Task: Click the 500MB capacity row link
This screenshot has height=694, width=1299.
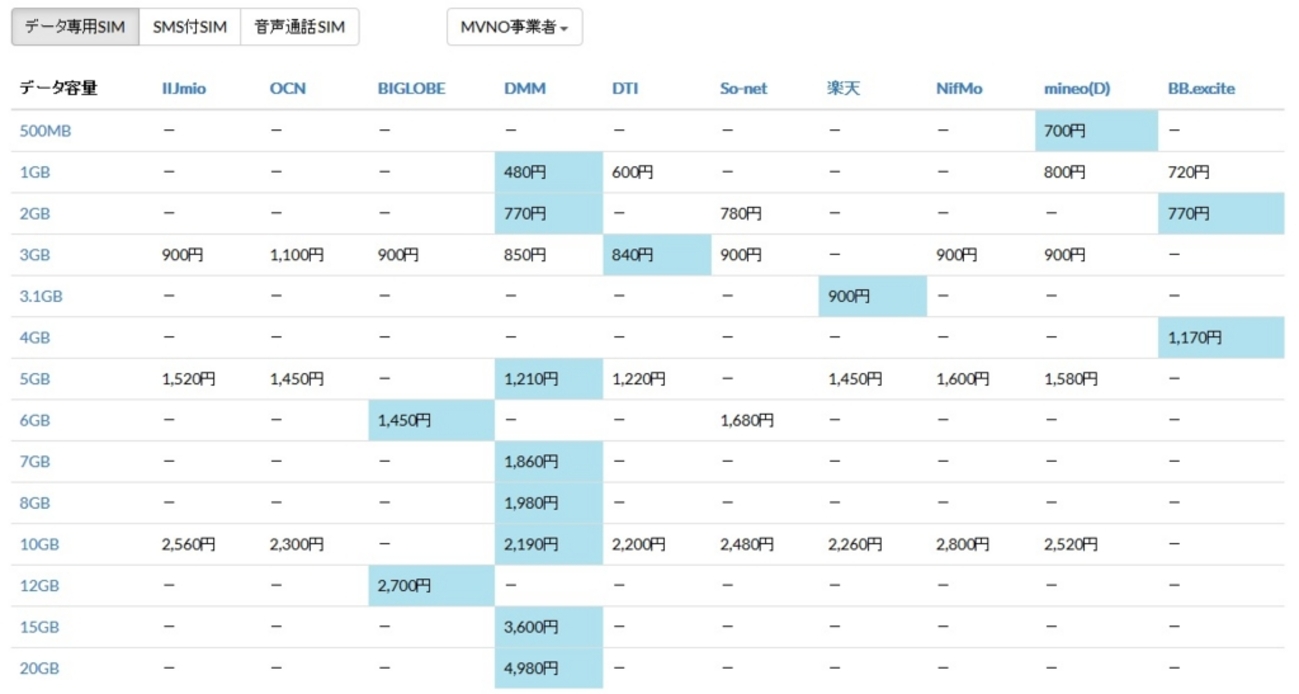Action: pyautogui.click(x=45, y=130)
